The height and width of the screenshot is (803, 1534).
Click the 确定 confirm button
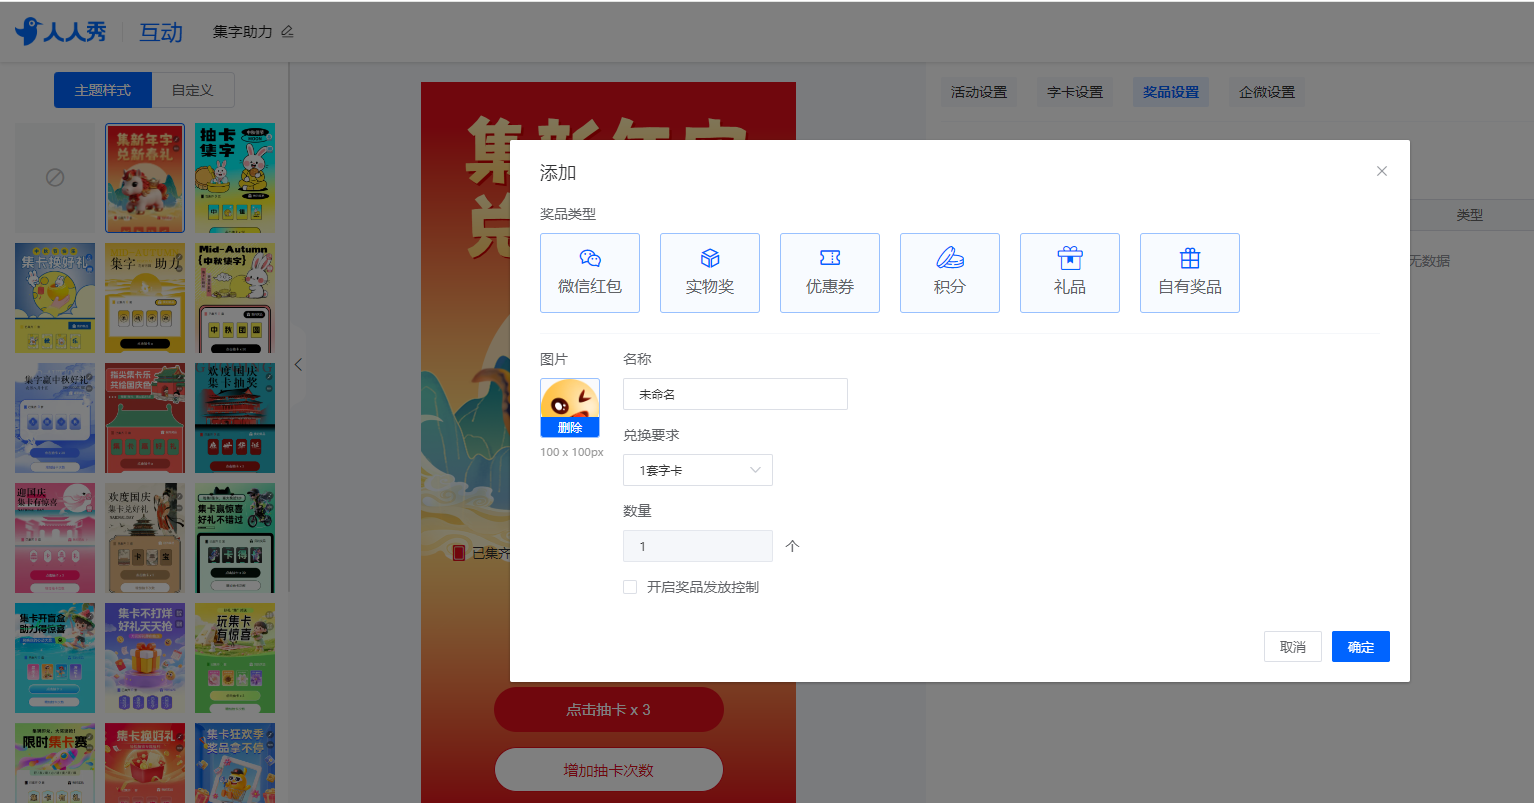(x=1360, y=647)
